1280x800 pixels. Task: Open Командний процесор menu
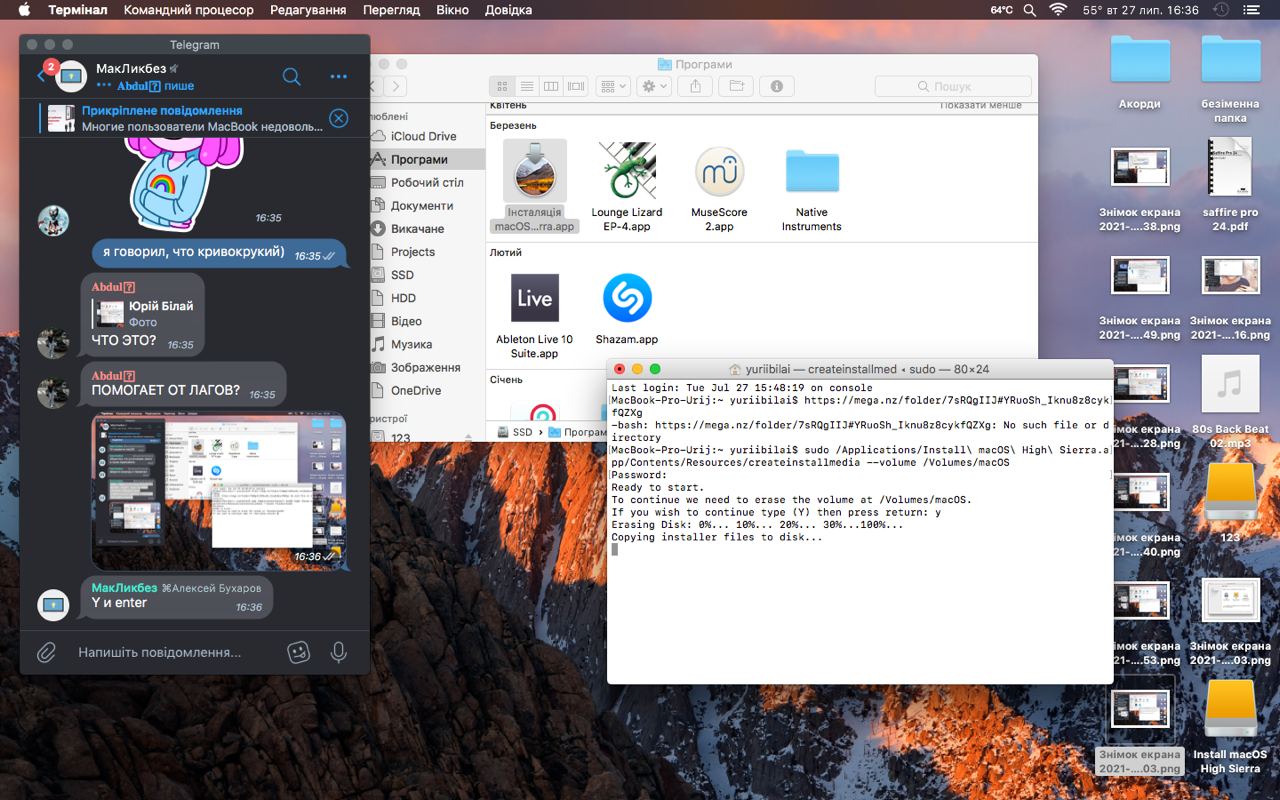[188, 10]
